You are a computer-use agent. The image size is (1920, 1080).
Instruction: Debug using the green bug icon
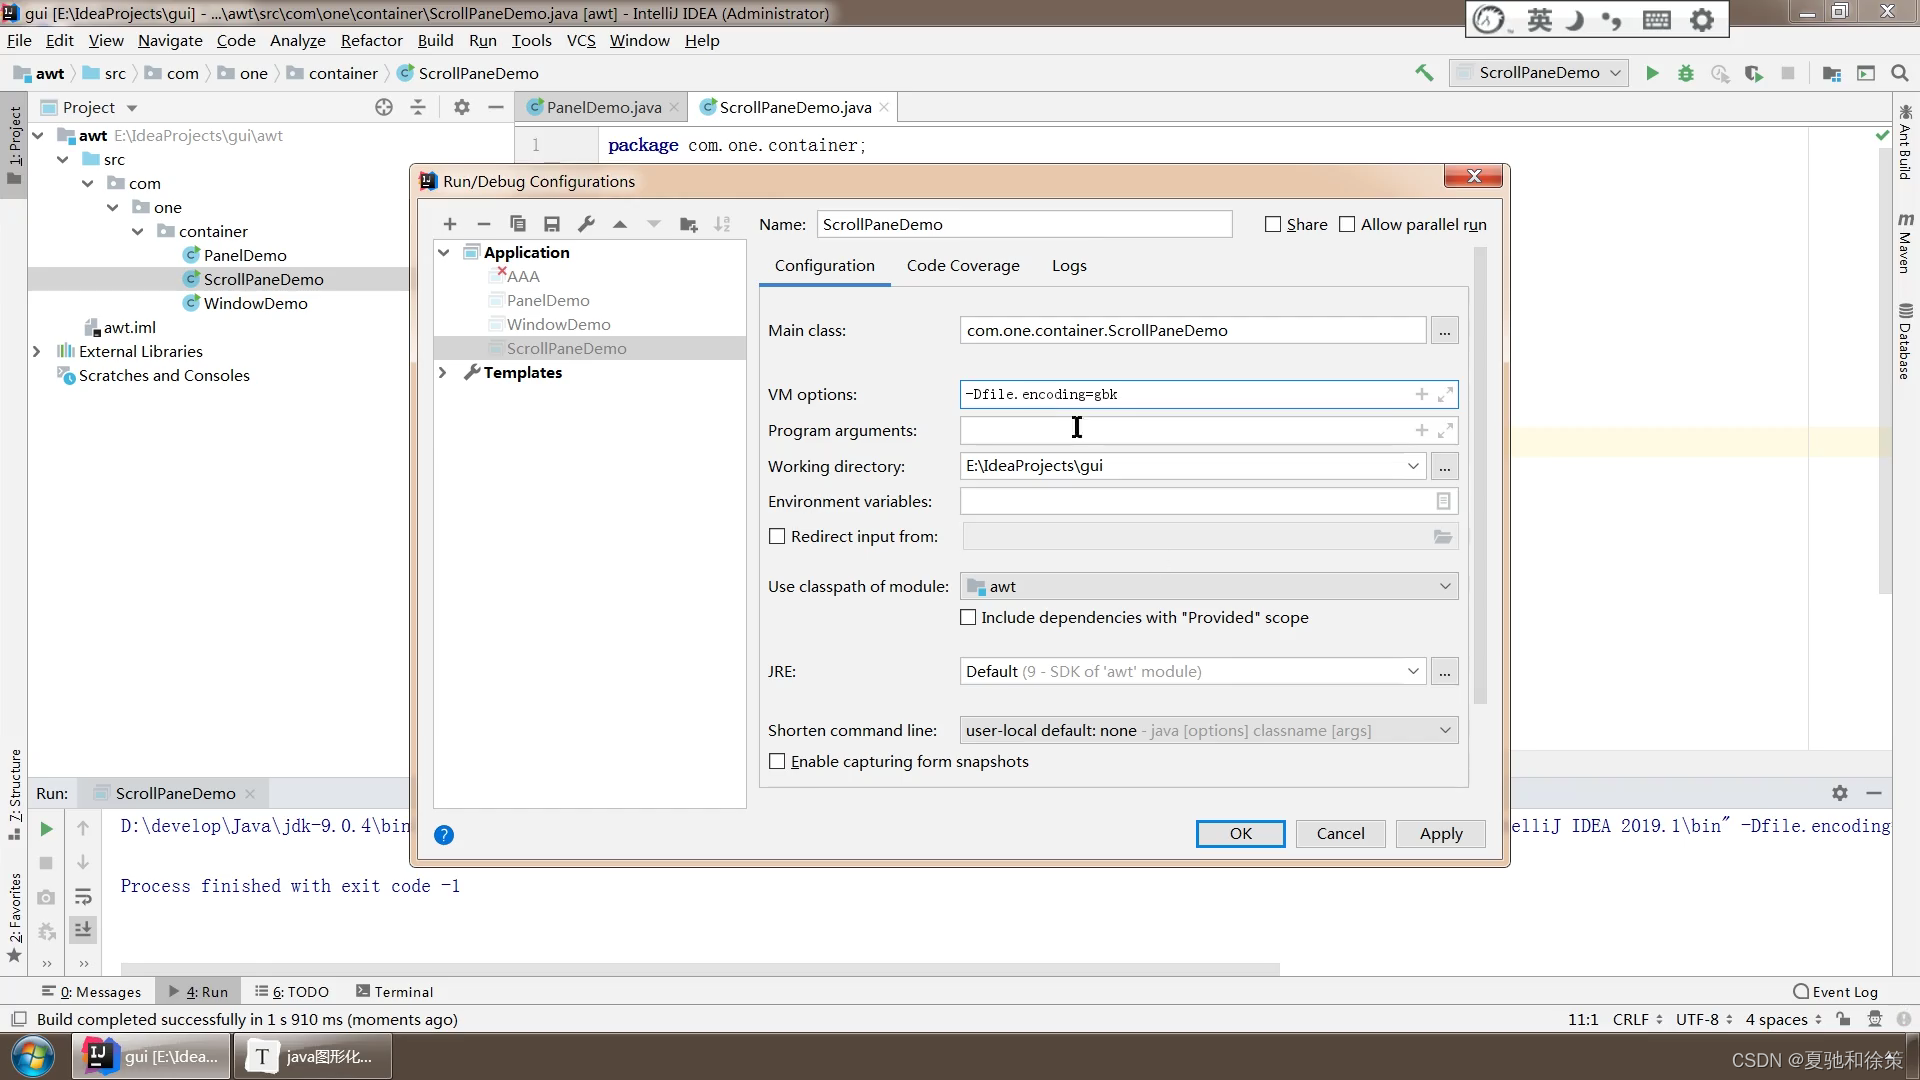(1686, 73)
